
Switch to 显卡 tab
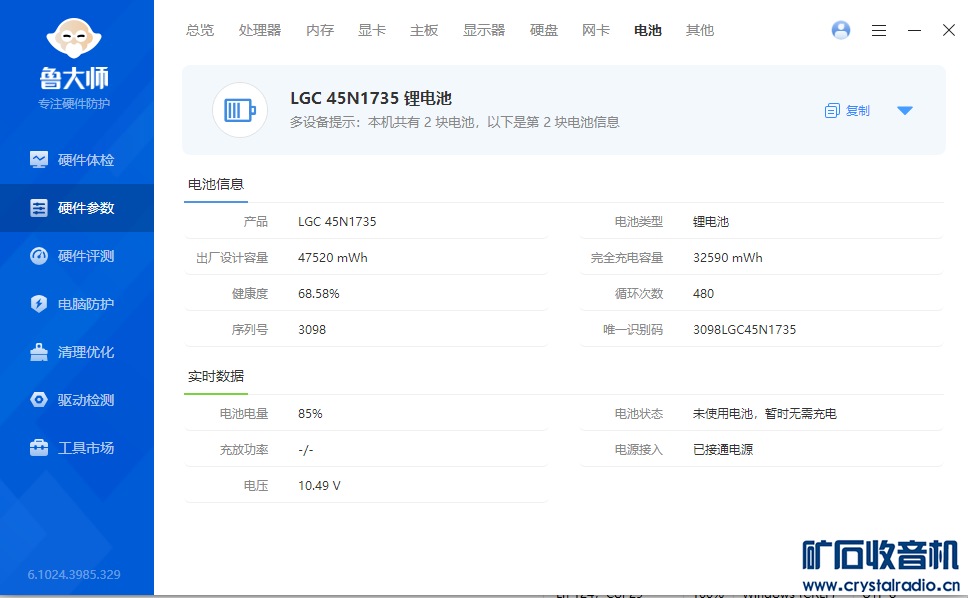(372, 30)
